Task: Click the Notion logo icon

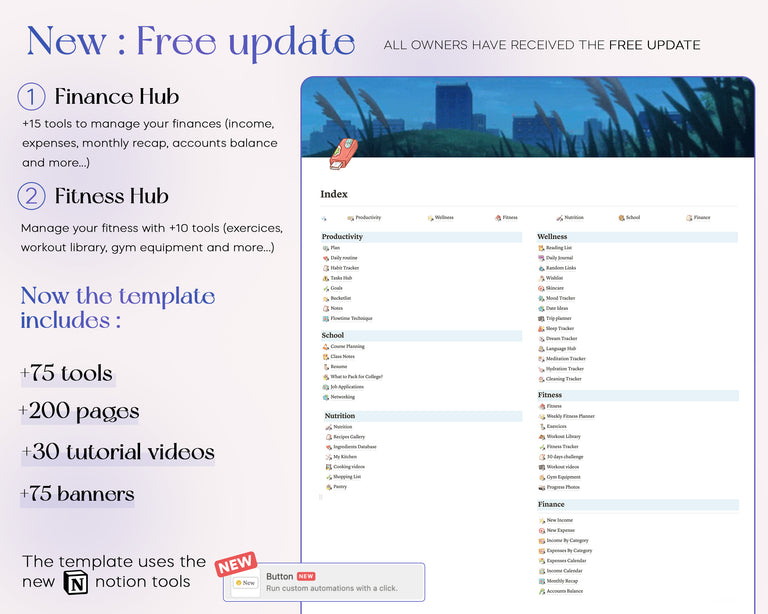Action: click(x=76, y=582)
